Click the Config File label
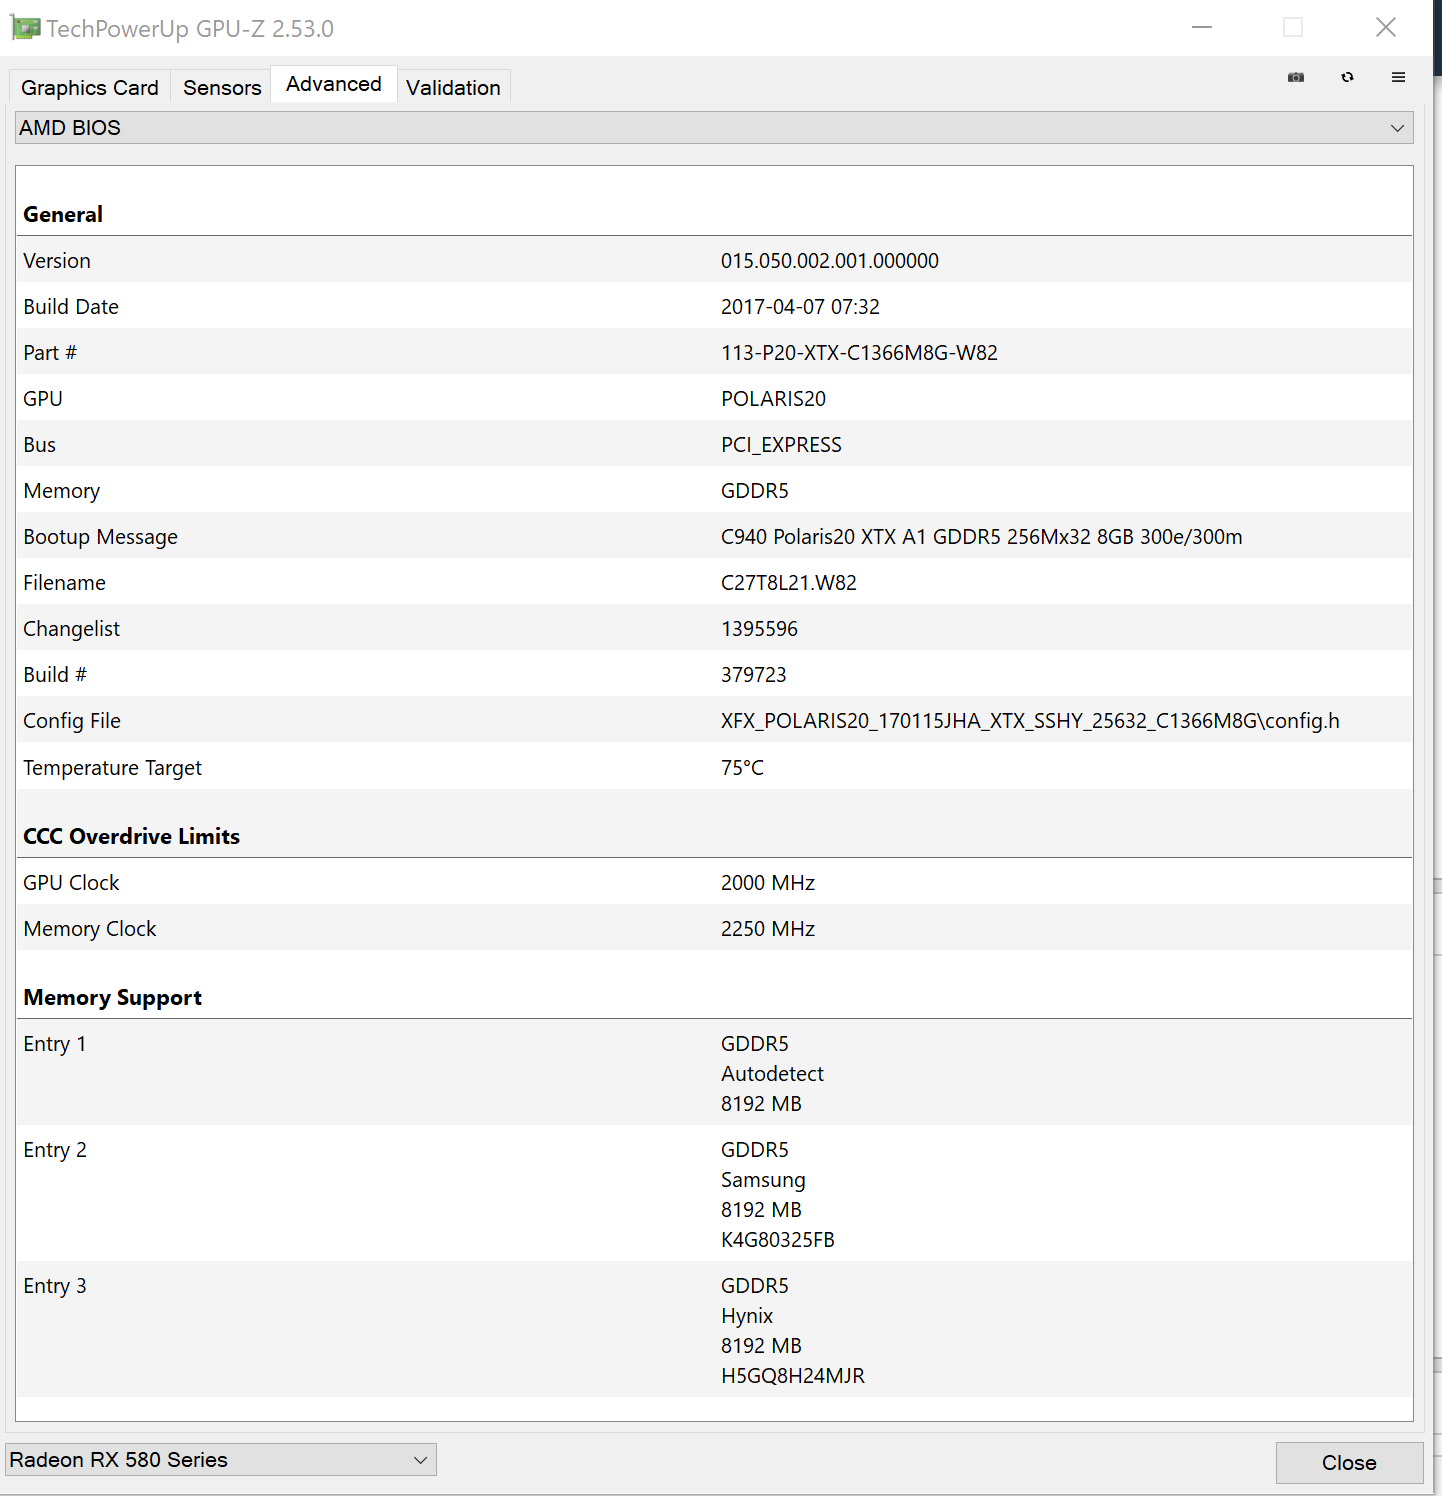Image resolution: width=1442 pixels, height=1496 pixels. click(72, 721)
